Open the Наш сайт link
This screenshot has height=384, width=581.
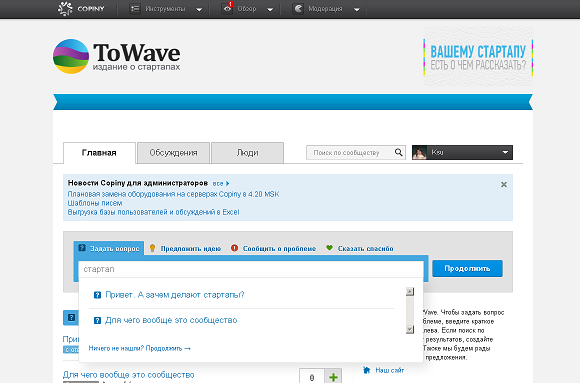[x=390, y=370]
